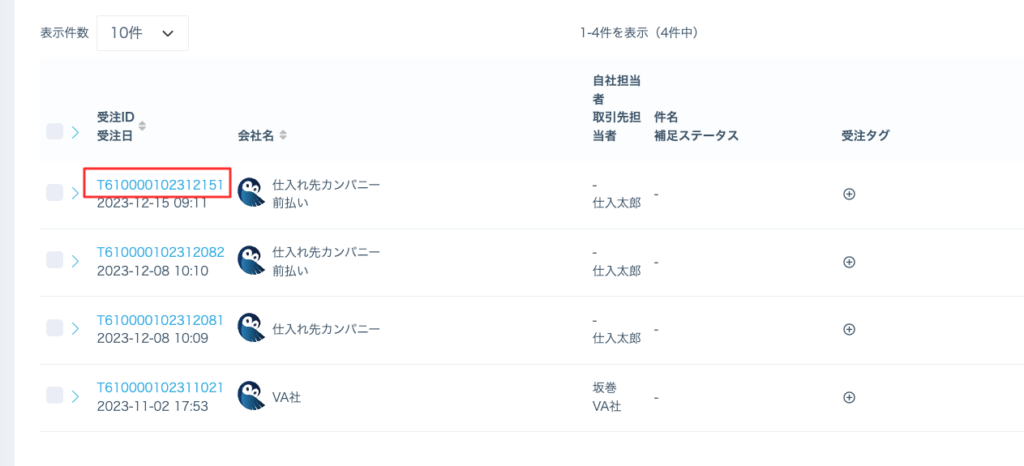The height and width of the screenshot is (466, 1024).
Task: Open order link T610000102312151
Action: (x=160, y=185)
